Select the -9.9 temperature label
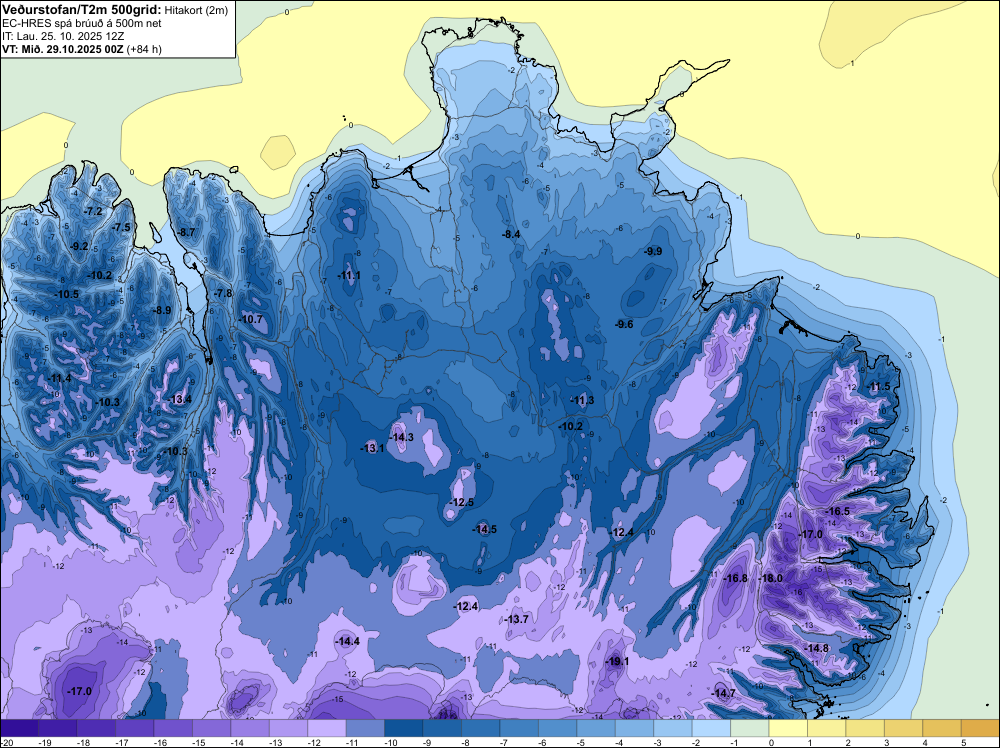The width and height of the screenshot is (1000, 748). [653, 251]
